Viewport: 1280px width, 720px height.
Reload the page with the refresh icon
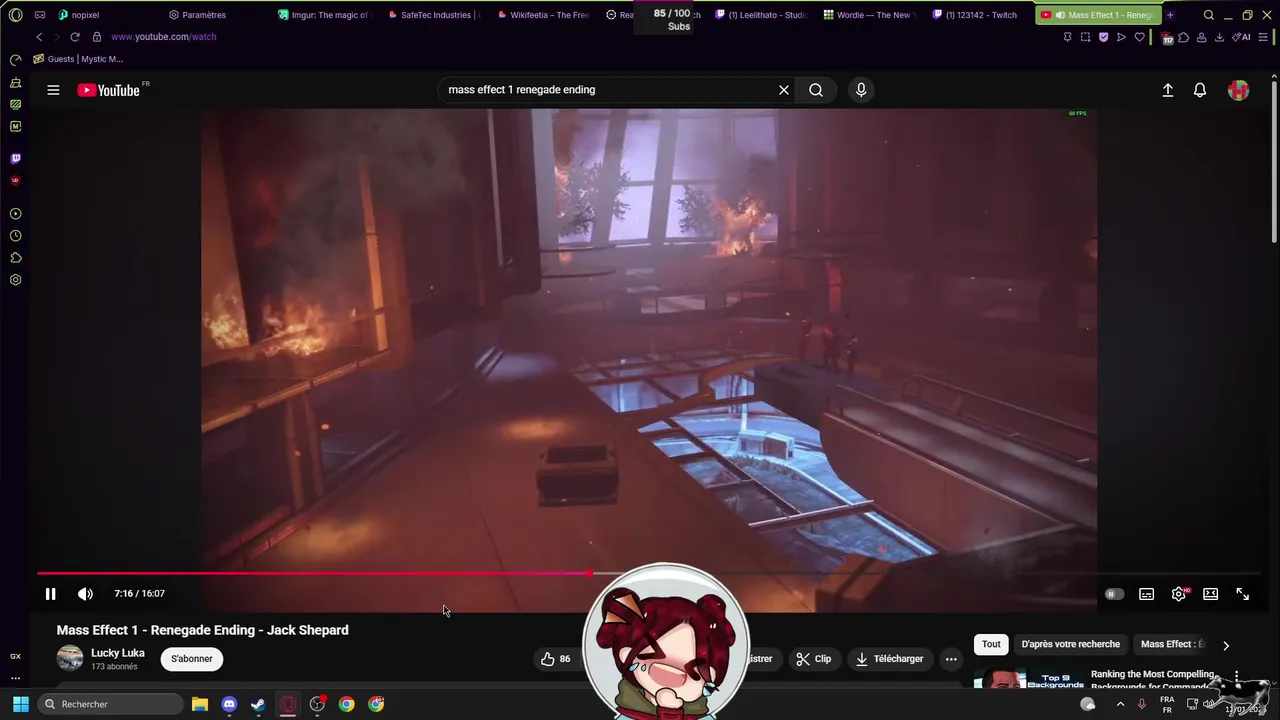(x=74, y=37)
